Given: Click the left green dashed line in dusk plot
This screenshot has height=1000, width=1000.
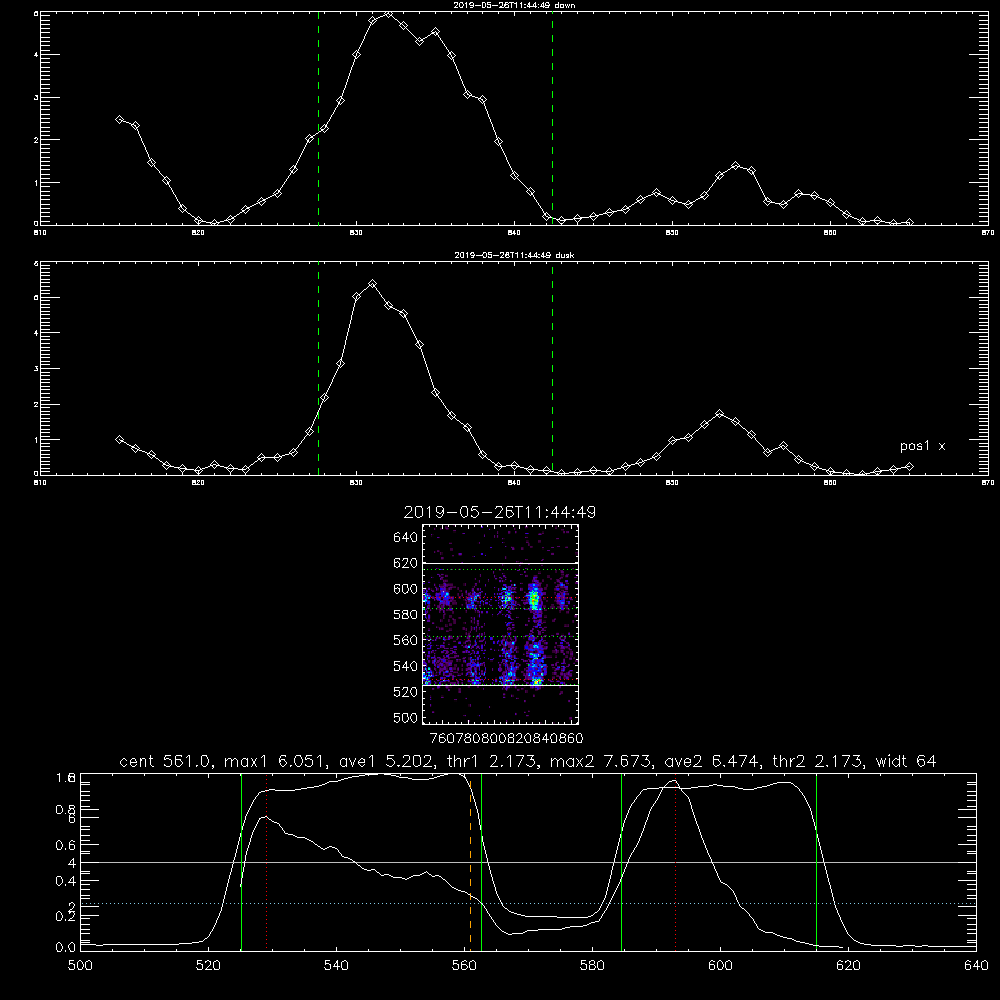Looking at the screenshot, I should (x=318, y=368).
